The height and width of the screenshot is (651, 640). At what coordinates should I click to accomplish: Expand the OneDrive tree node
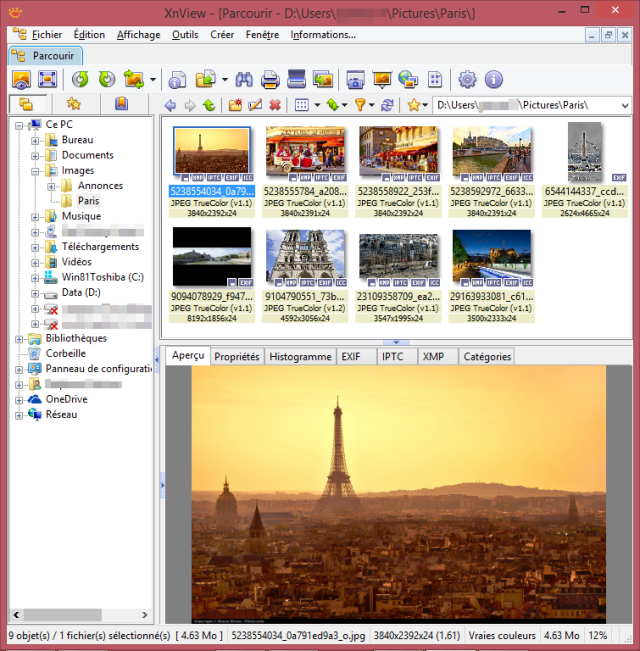[19, 400]
